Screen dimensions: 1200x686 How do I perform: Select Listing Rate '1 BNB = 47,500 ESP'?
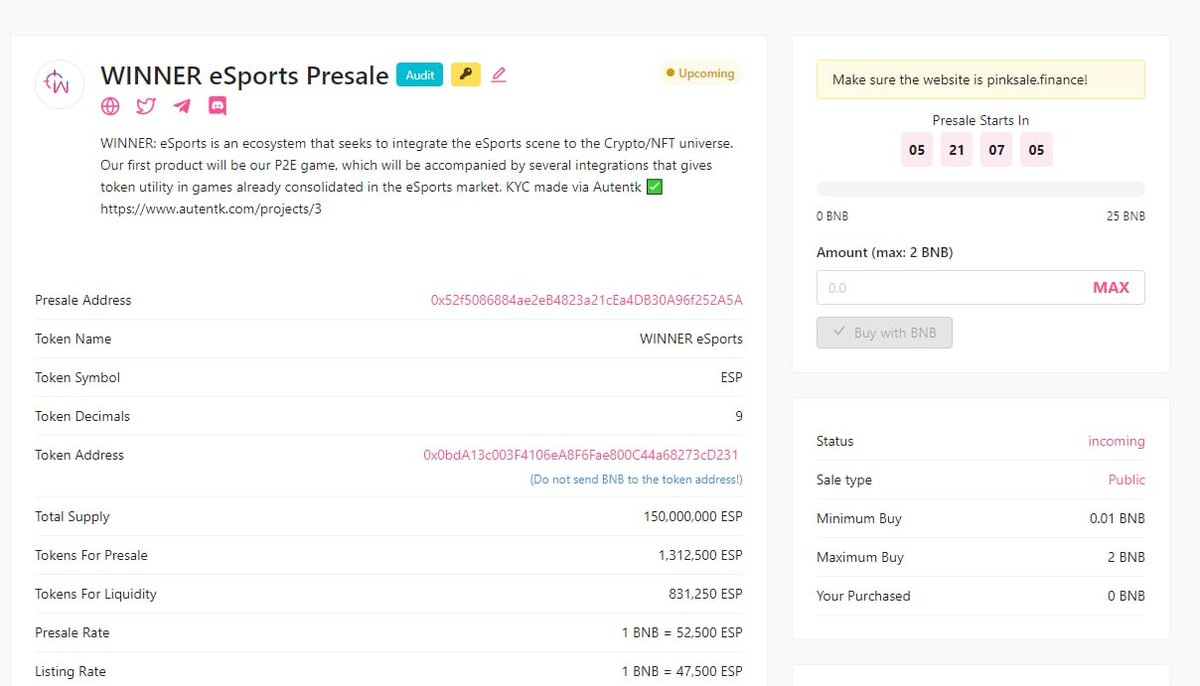[x=682, y=671]
